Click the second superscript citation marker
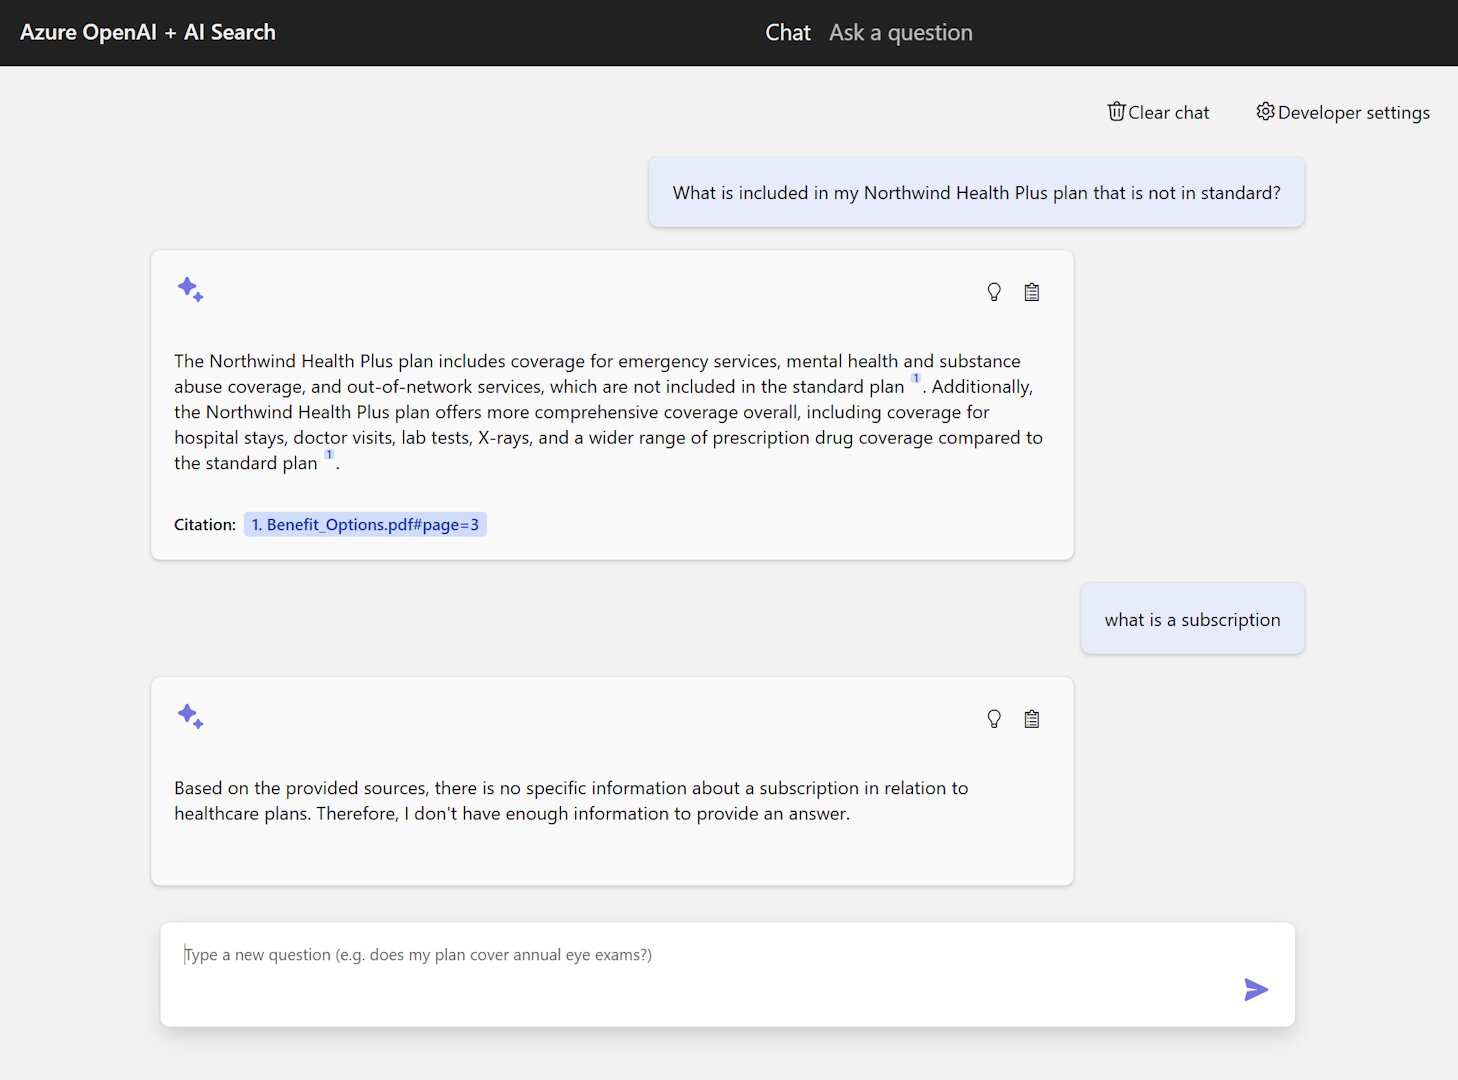Image resolution: width=1458 pixels, height=1080 pixels. coord(328,454)
